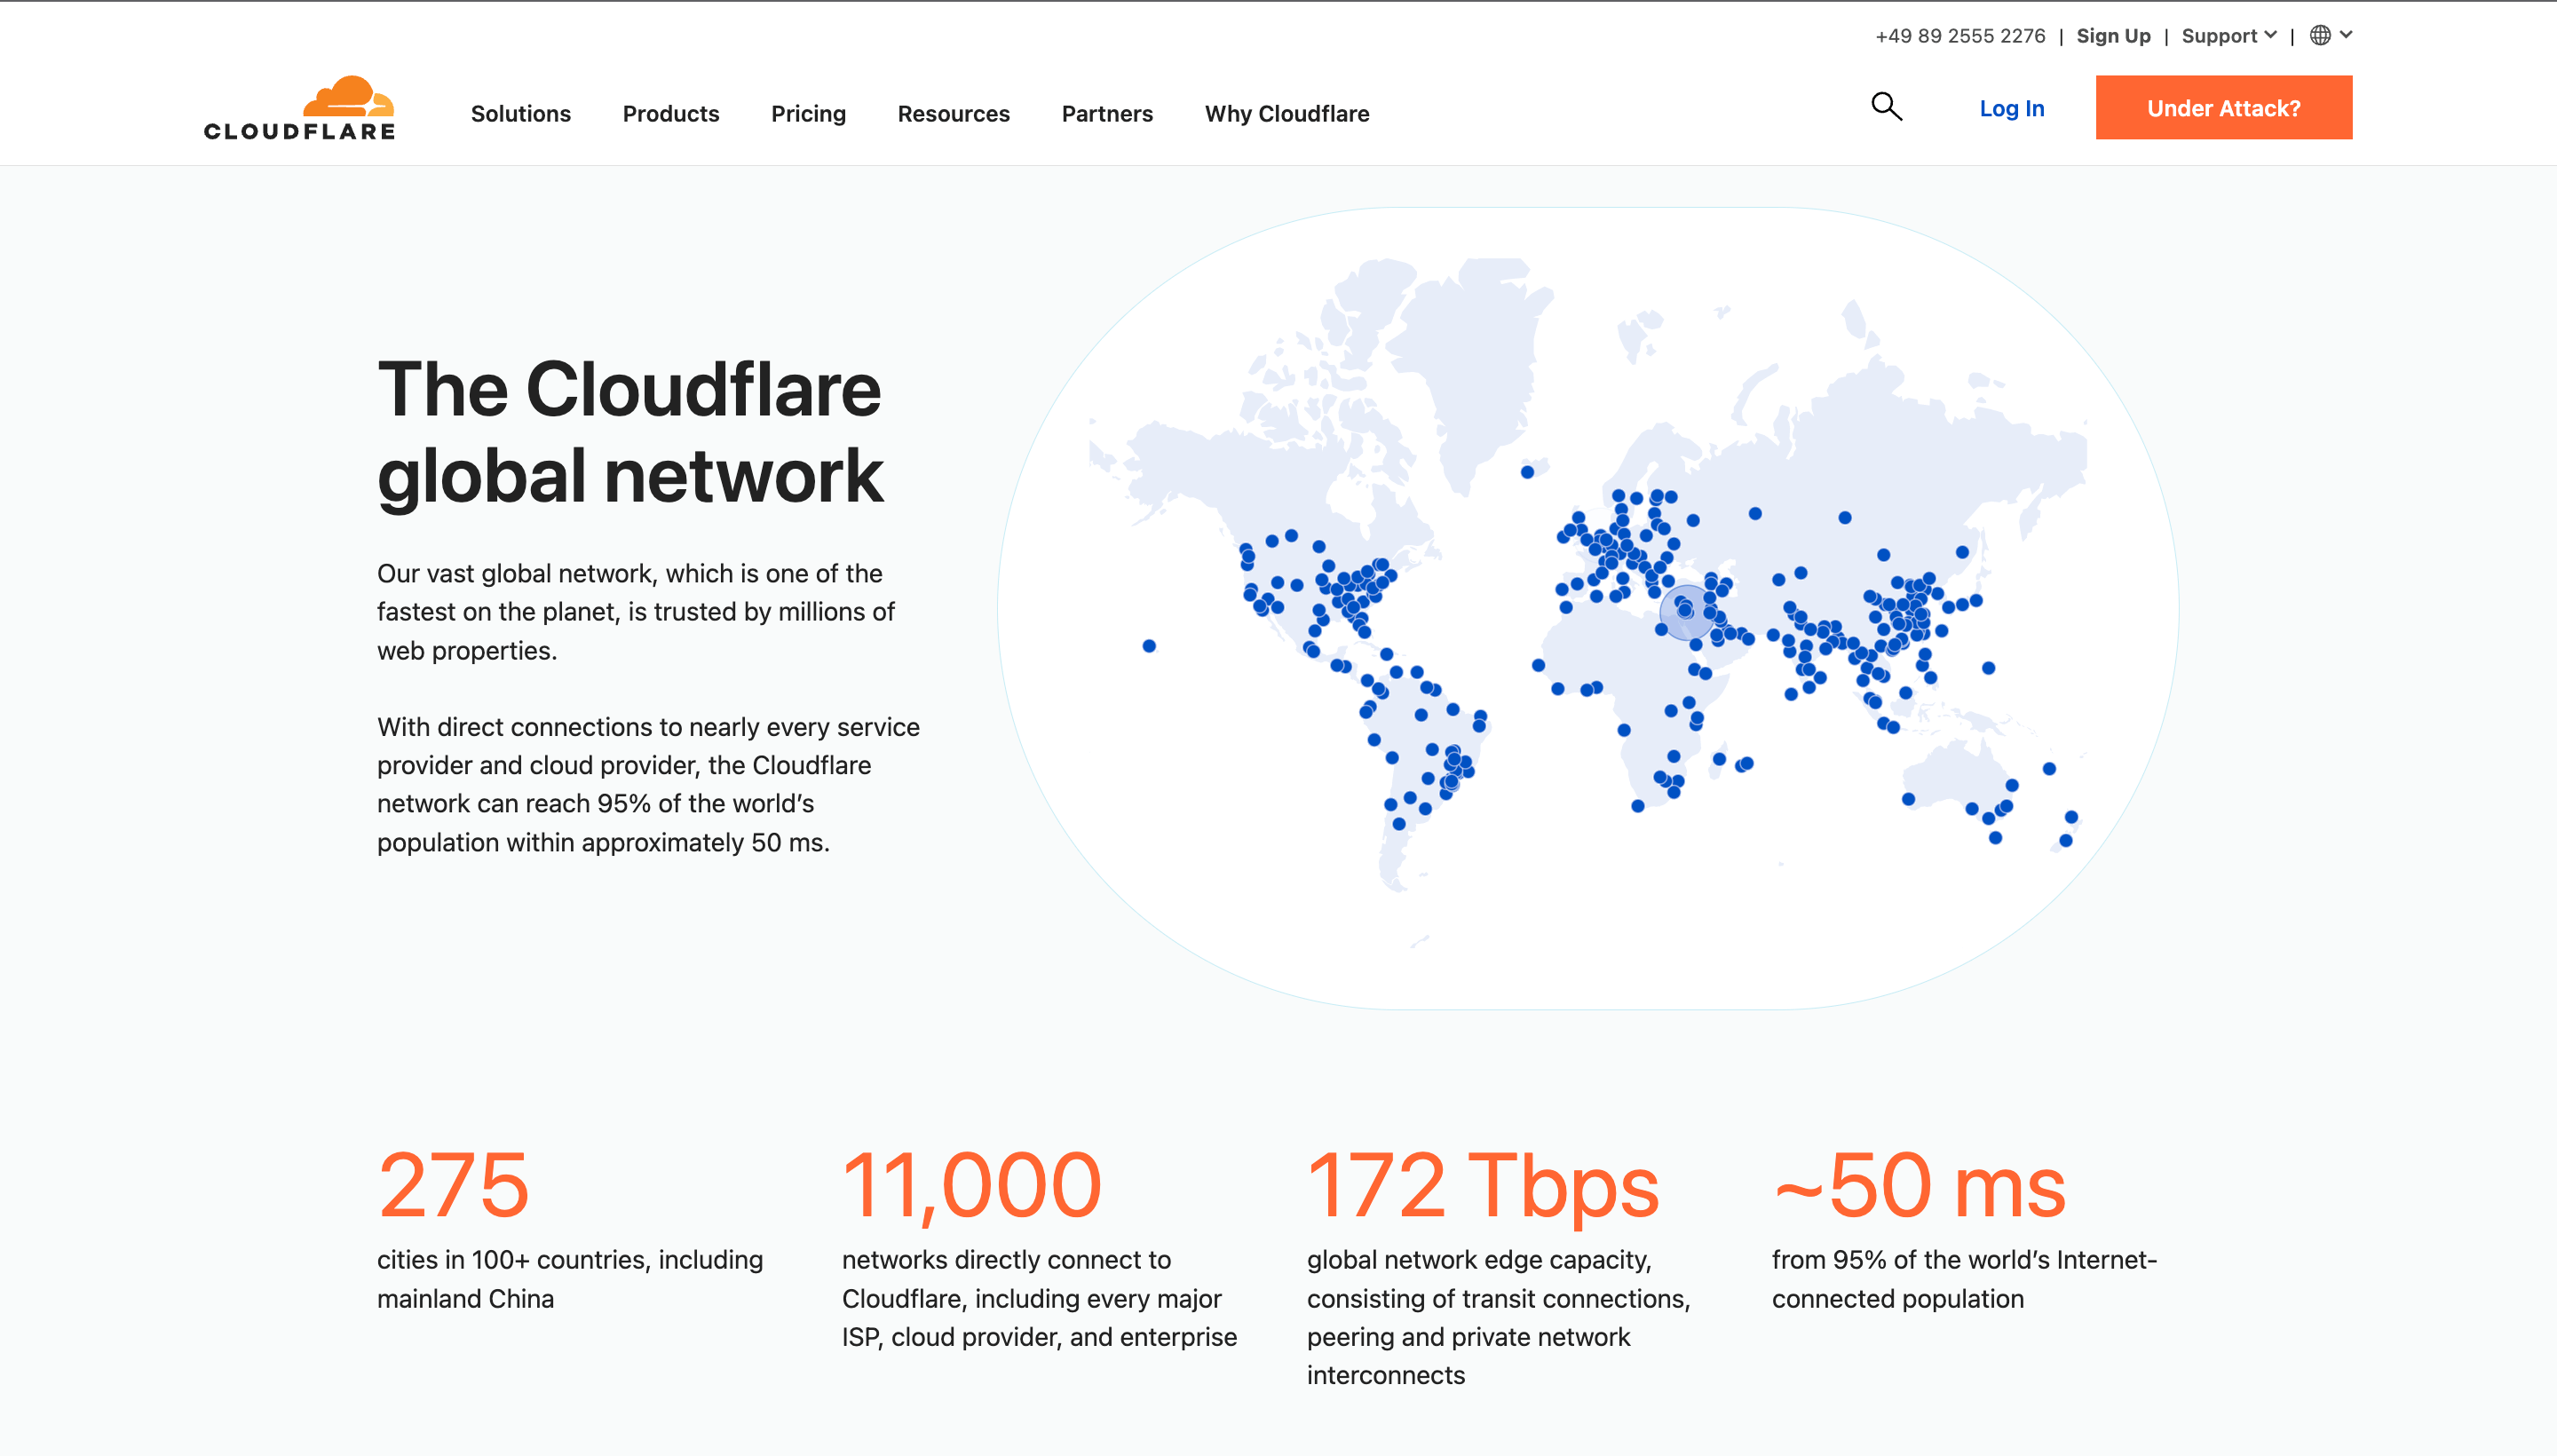The width and height of the screenshot is (2557, 1456).
Task: Click the globe language icon
Action: (2320, 35)
